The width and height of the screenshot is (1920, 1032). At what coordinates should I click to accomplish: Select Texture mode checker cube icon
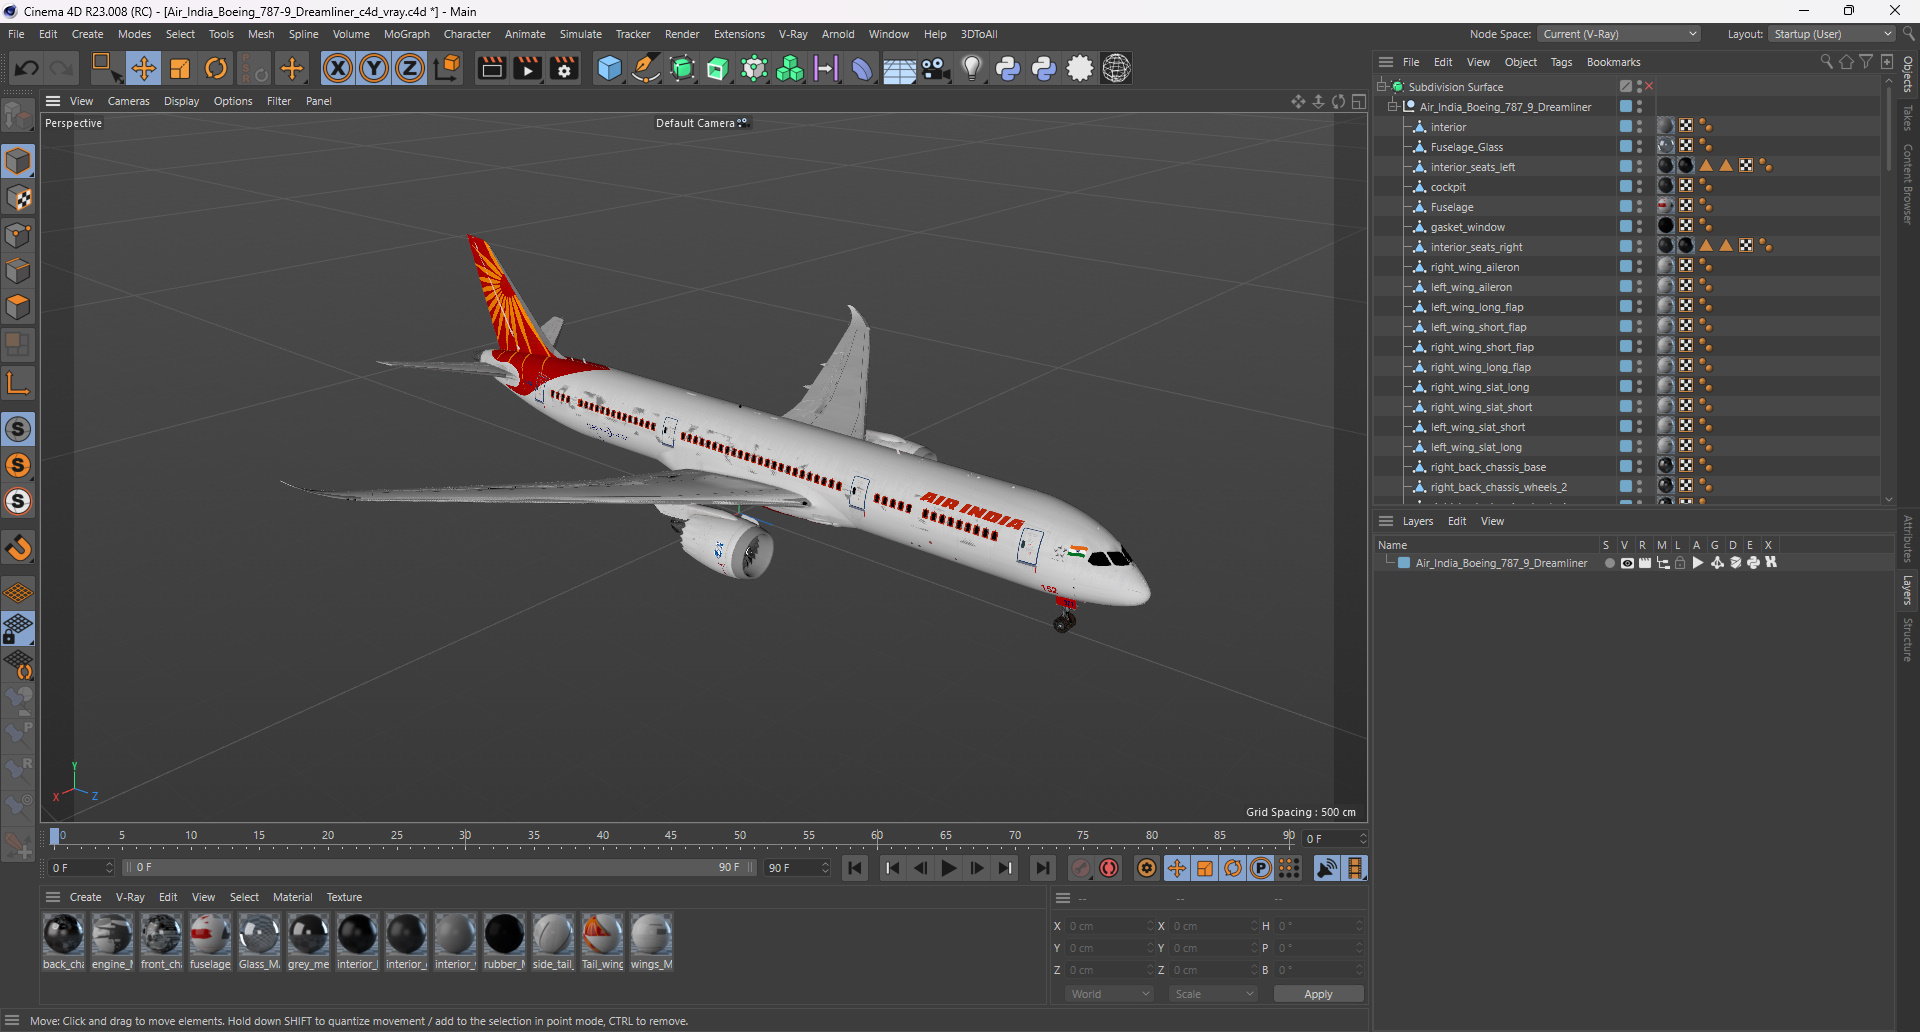(x=18, y=198)
